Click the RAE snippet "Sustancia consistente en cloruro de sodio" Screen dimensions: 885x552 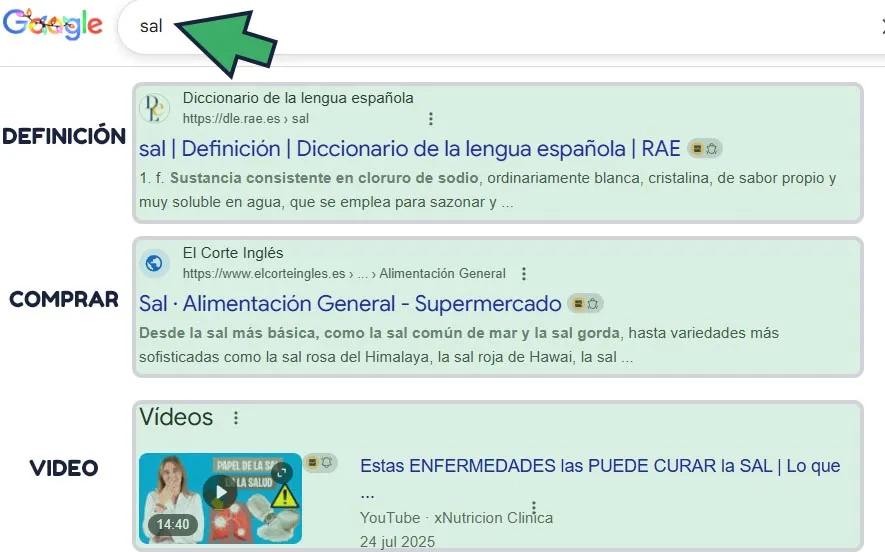click(x=324, y=178)
